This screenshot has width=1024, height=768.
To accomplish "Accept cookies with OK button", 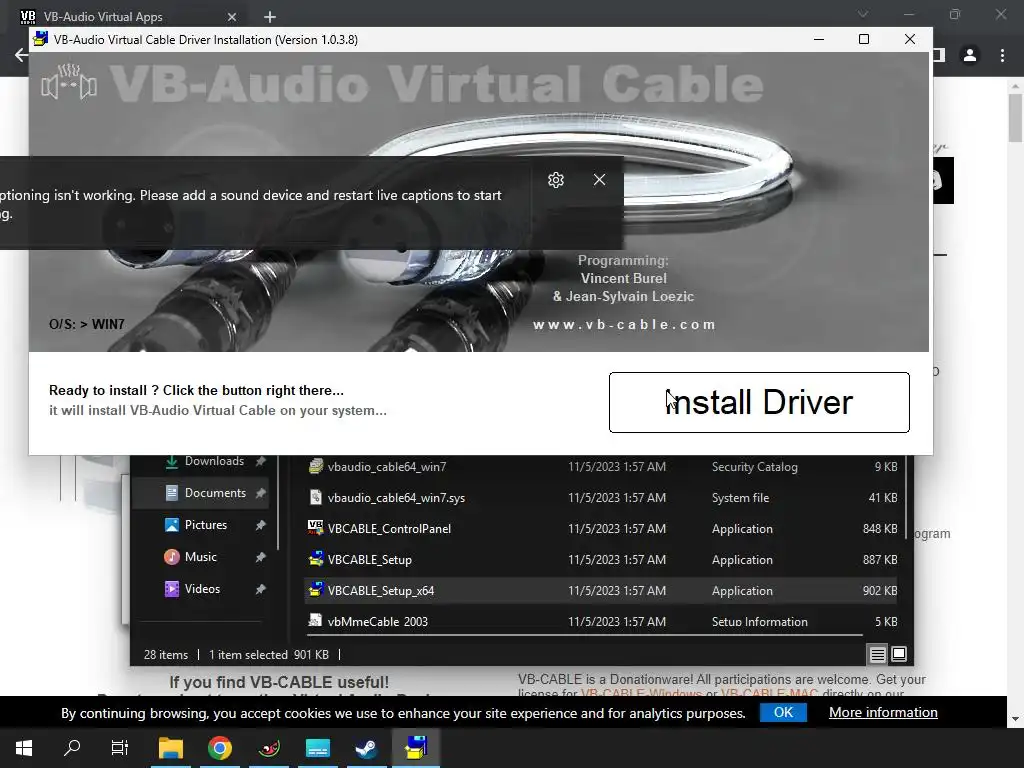I will [x=783, y=712].
